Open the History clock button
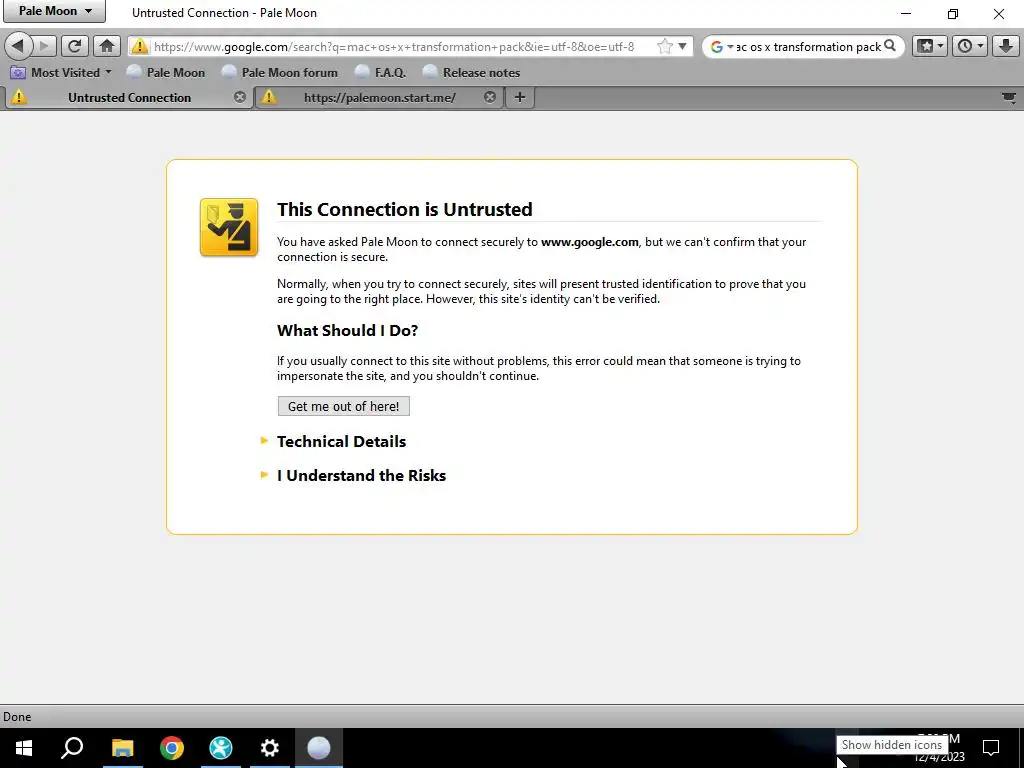Image resolution: width=1024 pixels, height=768 pixels. tap(965, 46)
